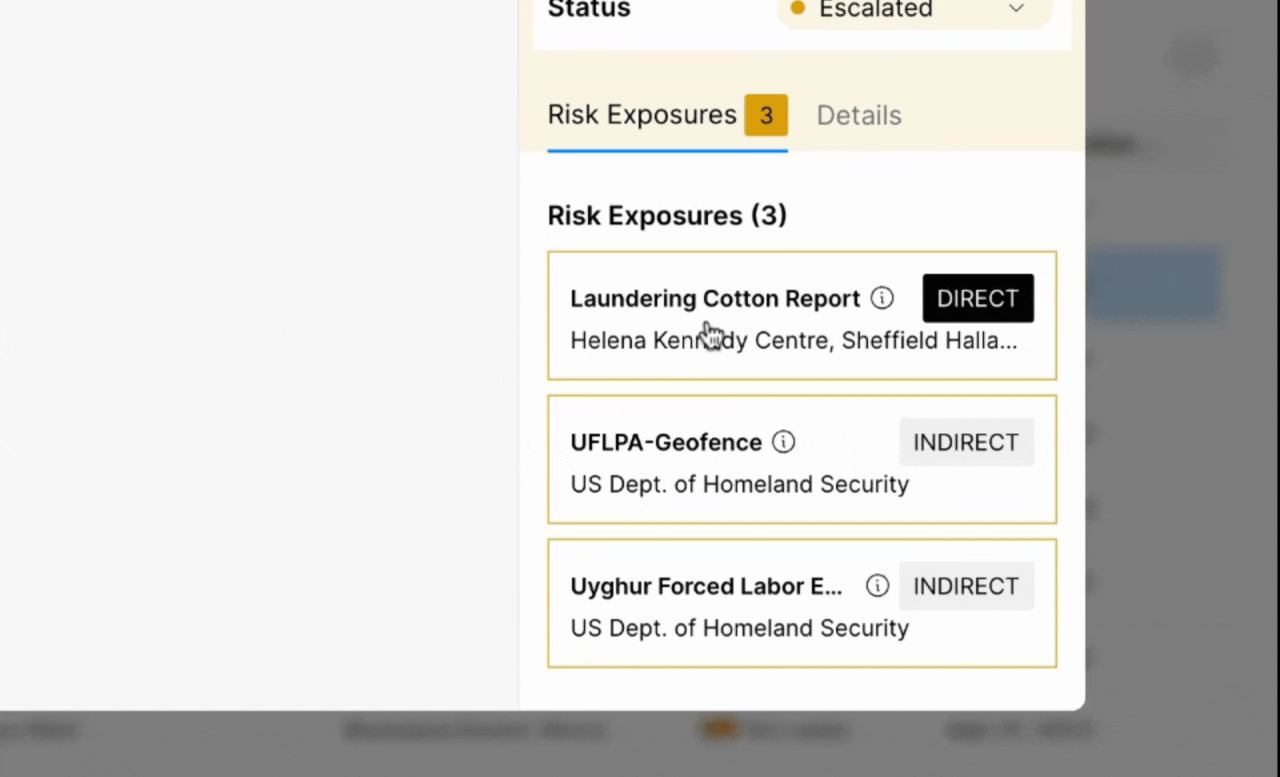Viewport: 1280px width, 777px height.
Task: Click the yellow status dot beside Escalated
Action: [797, 8]
